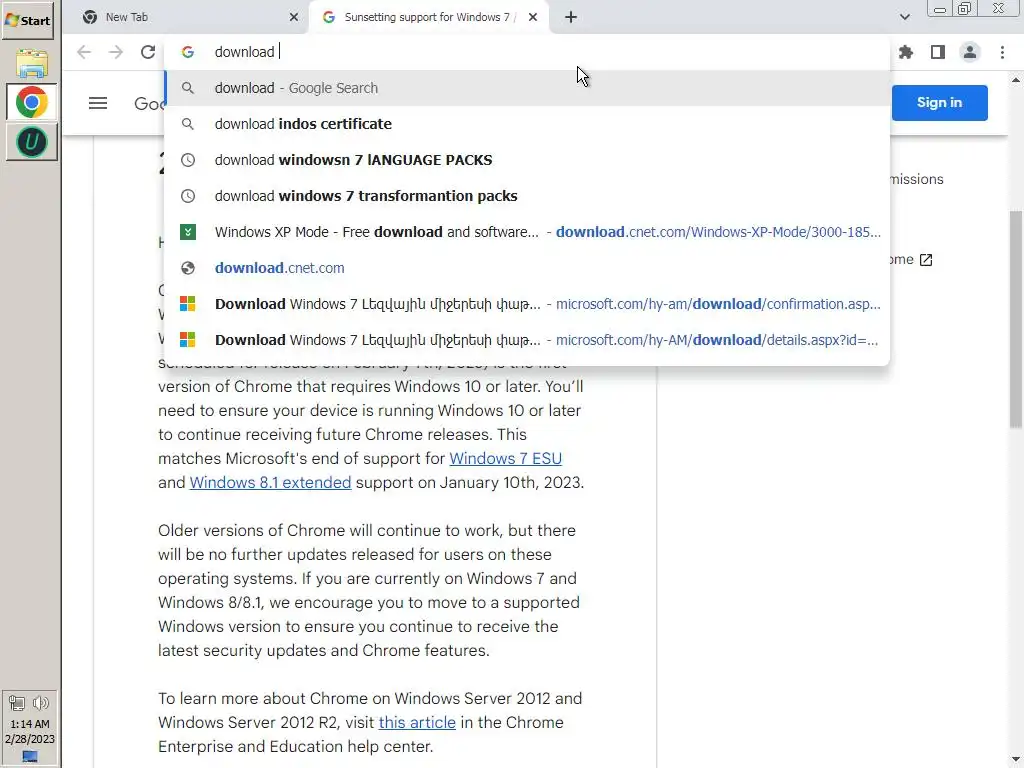
Task: Follow the Windows 7 ESU link
Action: click(x=505, y=458)
